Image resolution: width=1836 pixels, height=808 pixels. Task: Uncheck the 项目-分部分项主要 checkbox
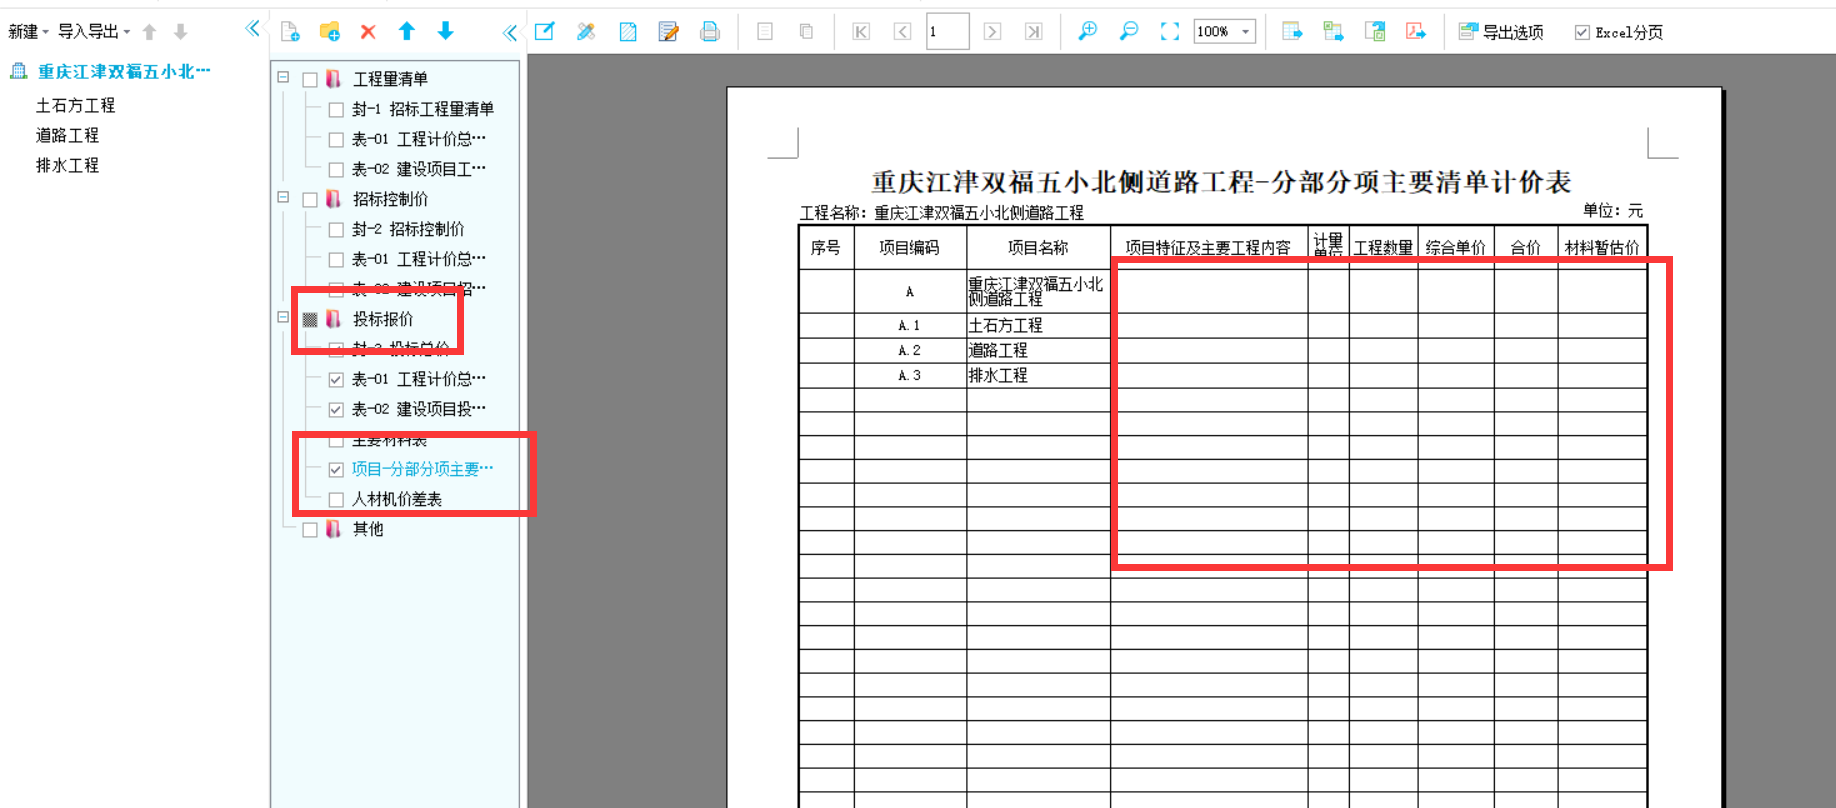pyautogui.click(x=336, y=470)
